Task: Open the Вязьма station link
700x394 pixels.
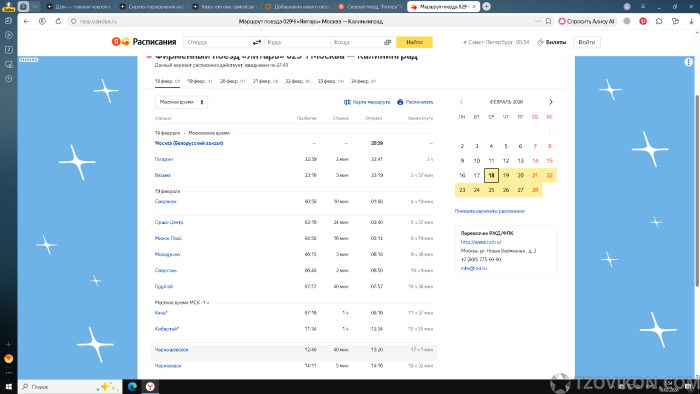Action: tap(162, 175)
